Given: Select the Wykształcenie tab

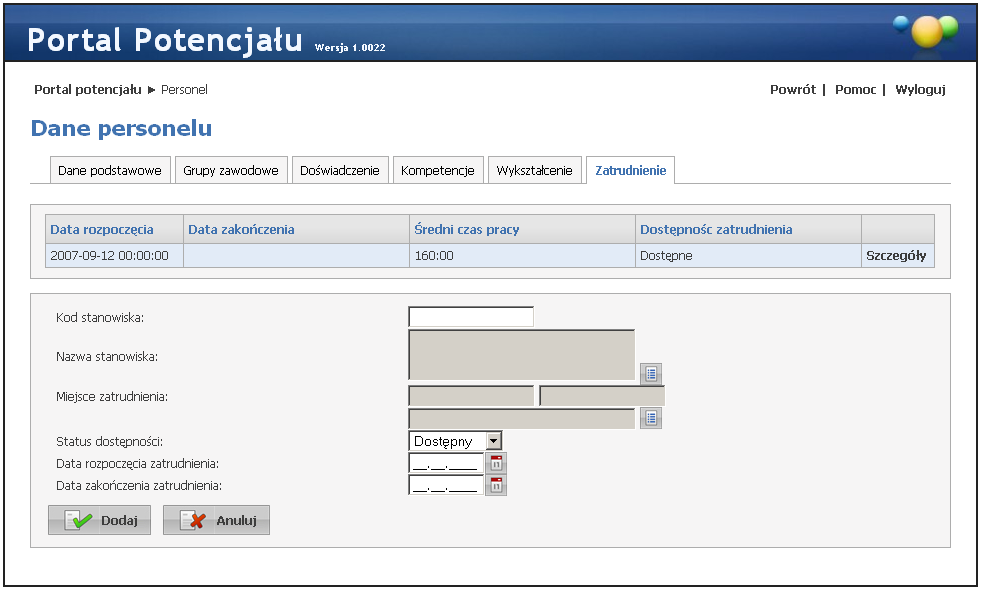Looking at the screenshot, I should 534,170.
